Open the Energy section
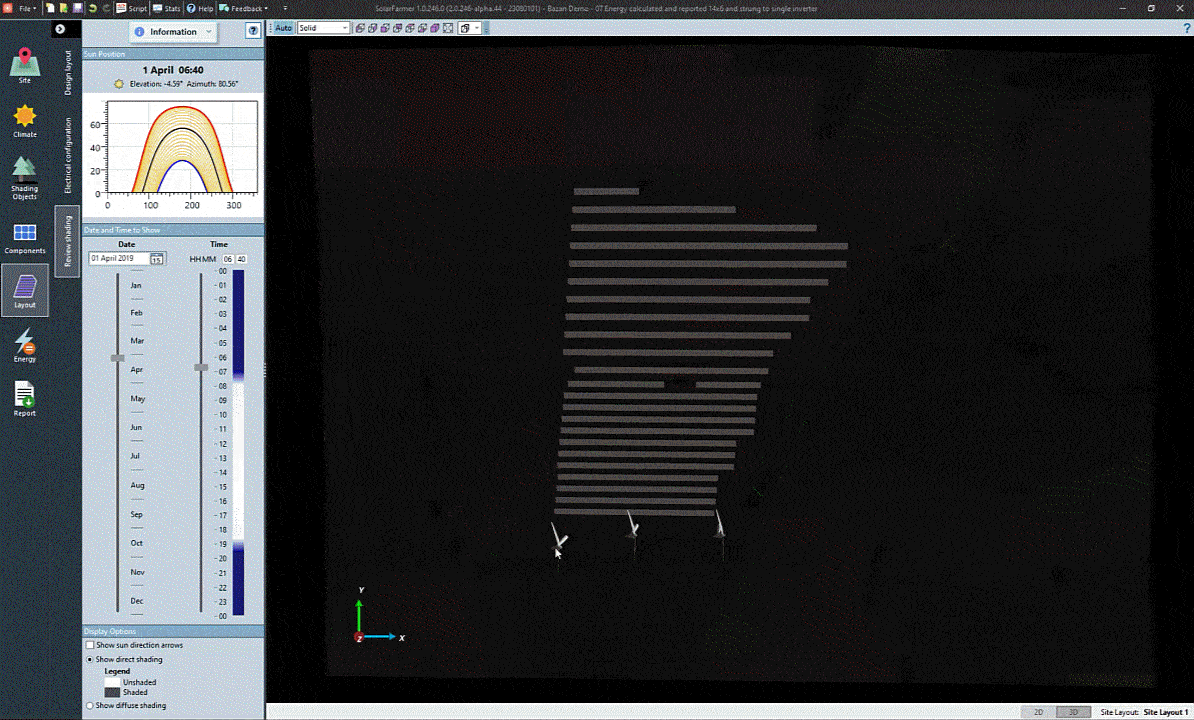The image size is (1194, 720). [25, 346]
